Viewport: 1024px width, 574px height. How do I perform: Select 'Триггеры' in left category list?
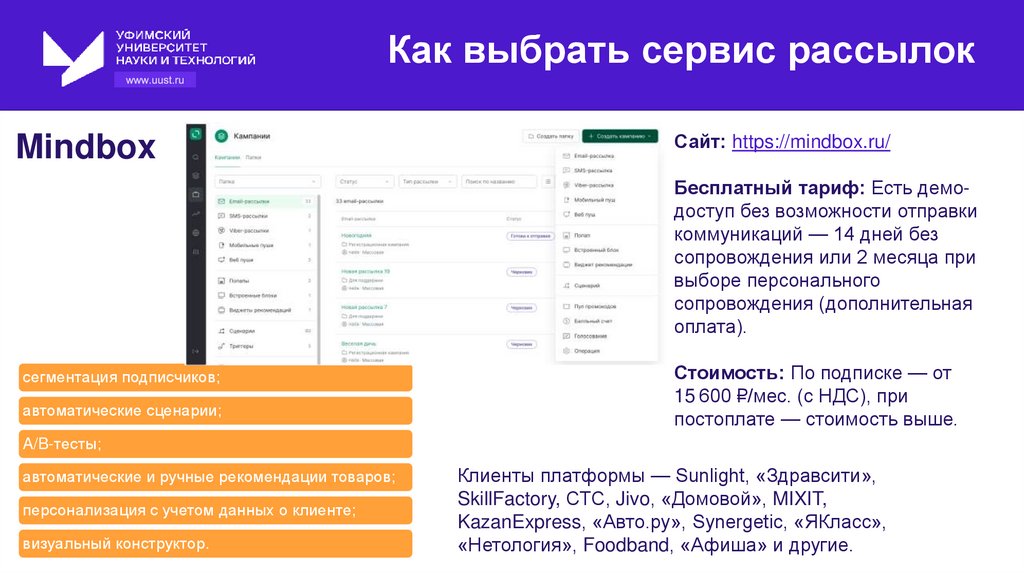[x=265, y=346]
